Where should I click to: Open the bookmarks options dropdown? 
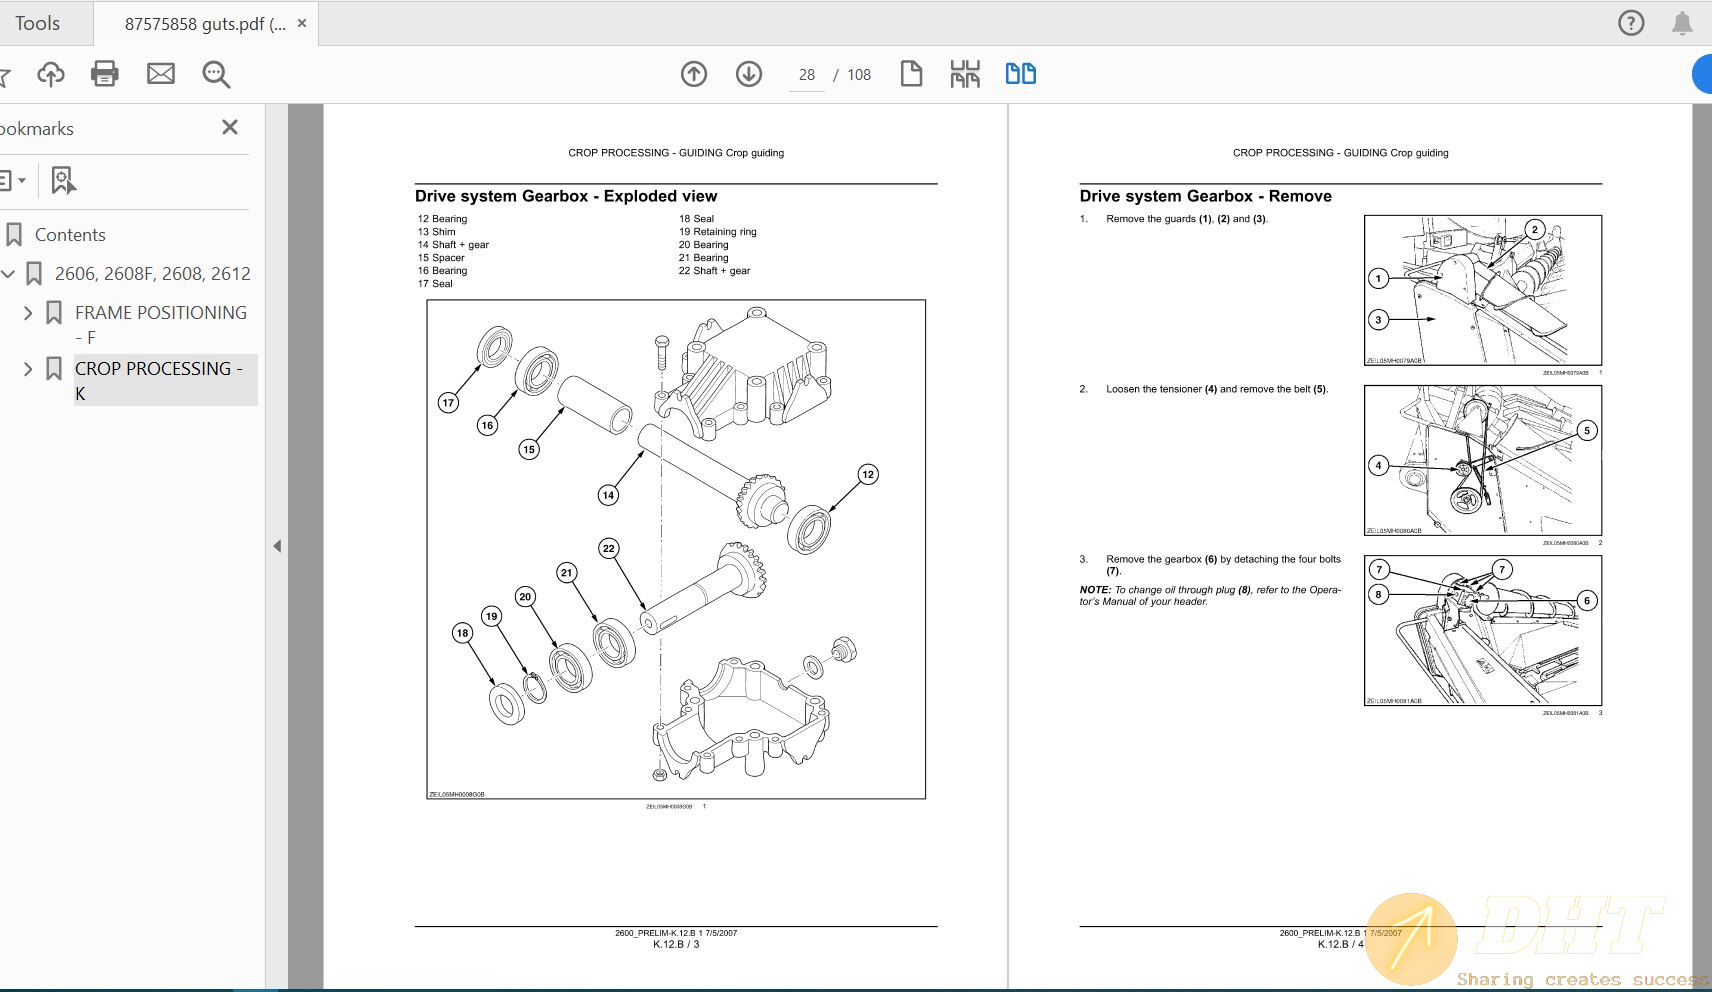pos(14,180)
